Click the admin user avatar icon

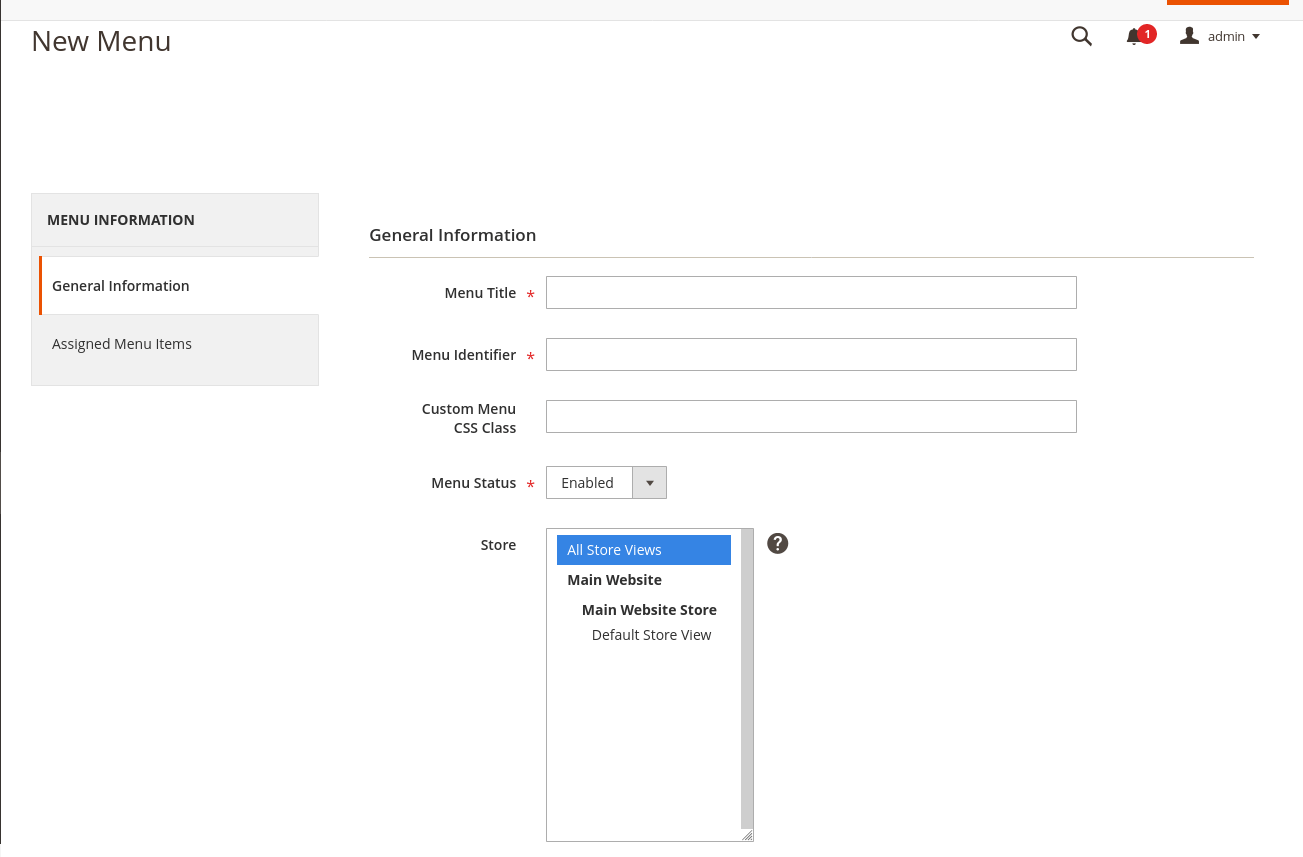[1189, 36]
